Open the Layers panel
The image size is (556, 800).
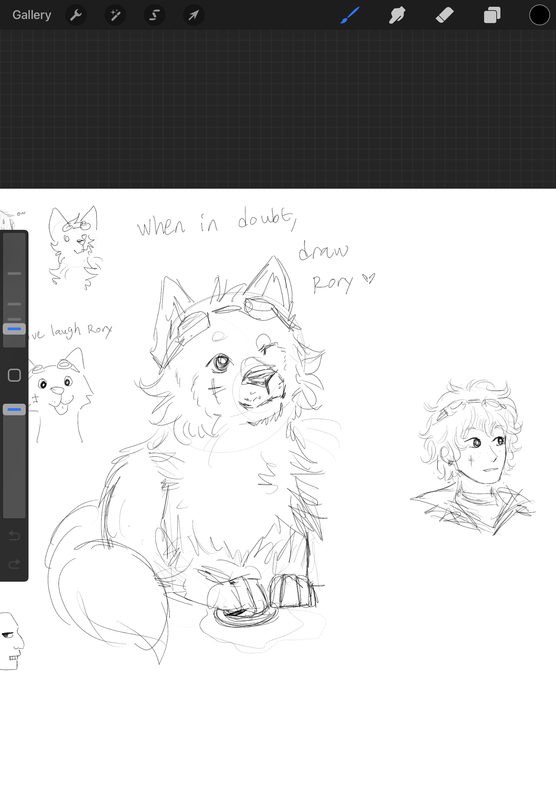tap(492, 15)
